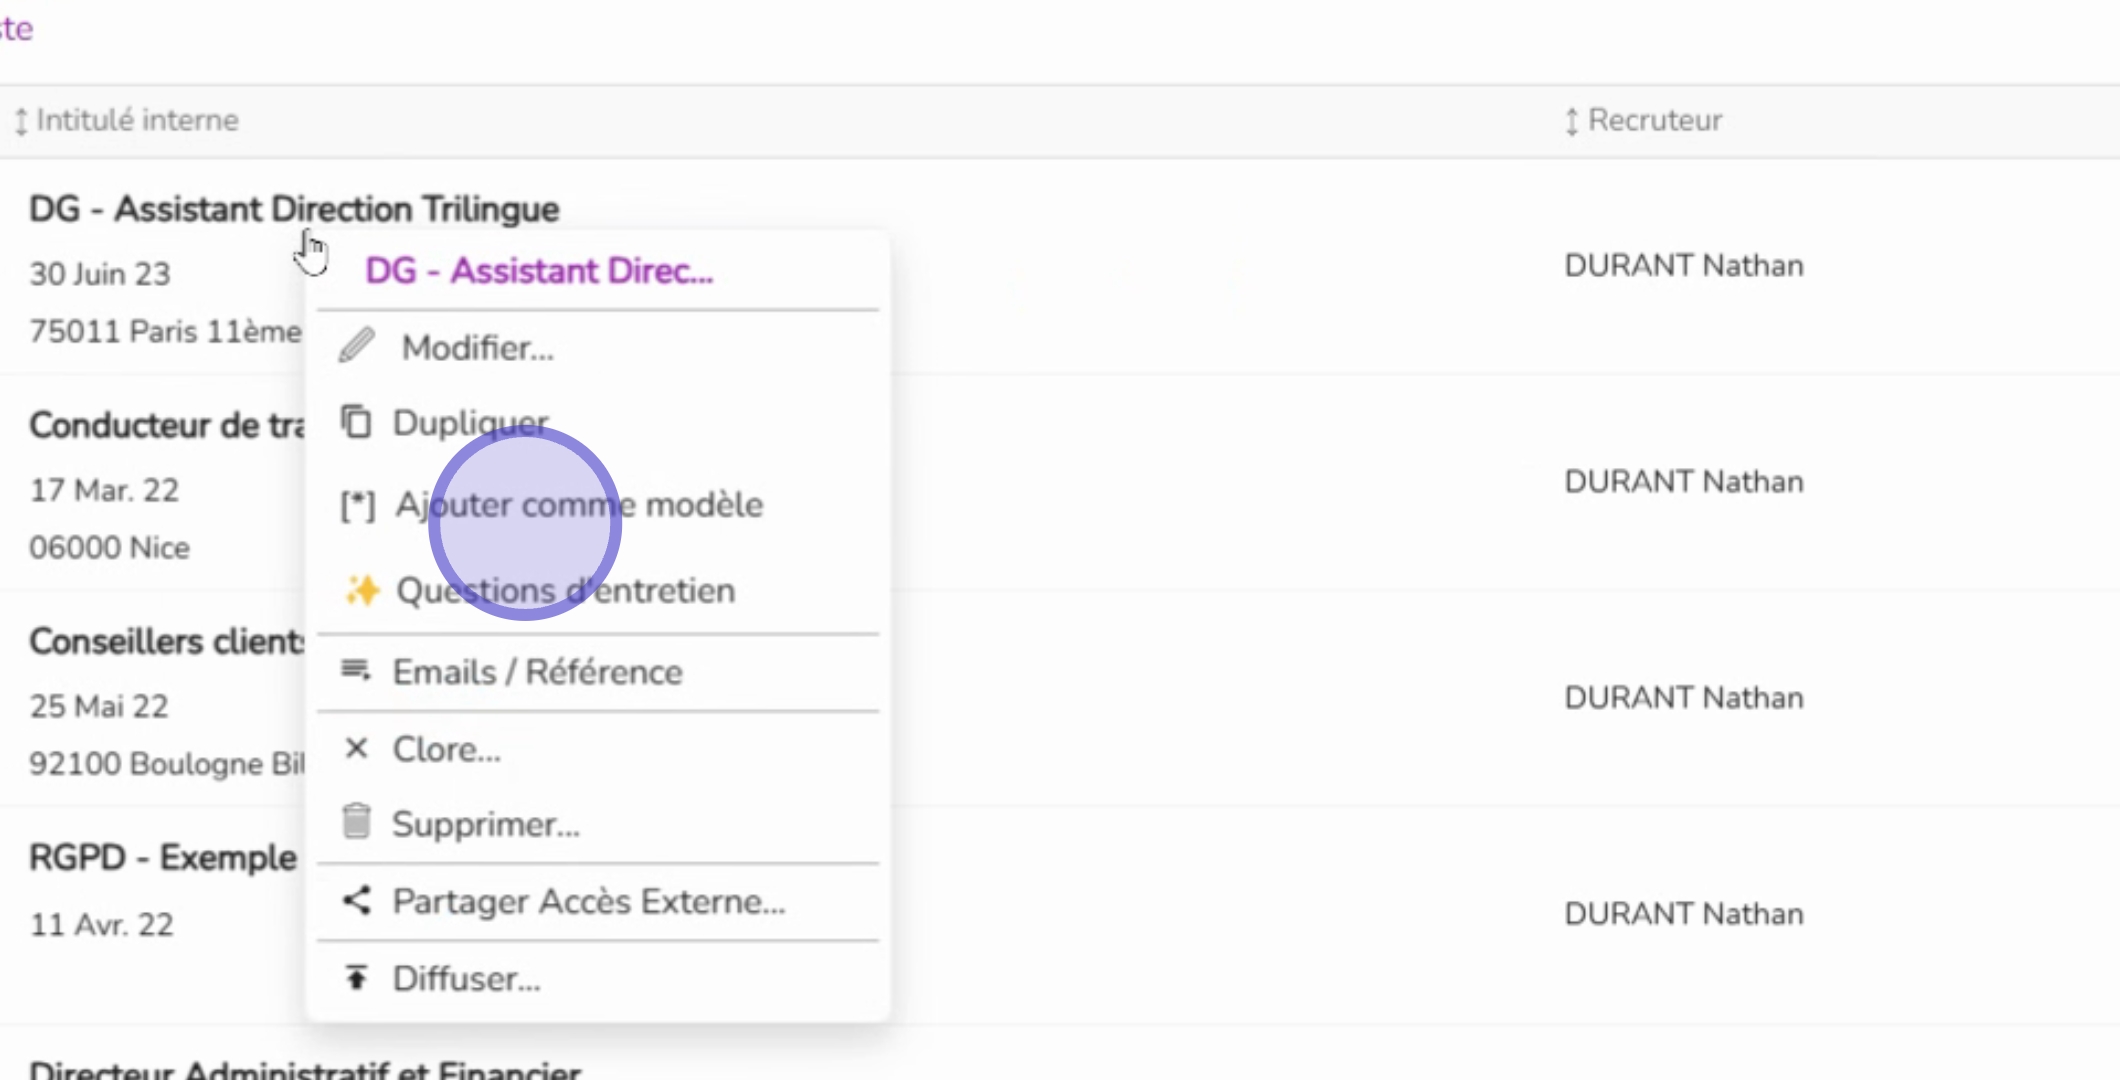The width and height of the screenshot is (2120, 1080).
Task: Sort the list by Intitulé interne
Action: pos(127,120)
